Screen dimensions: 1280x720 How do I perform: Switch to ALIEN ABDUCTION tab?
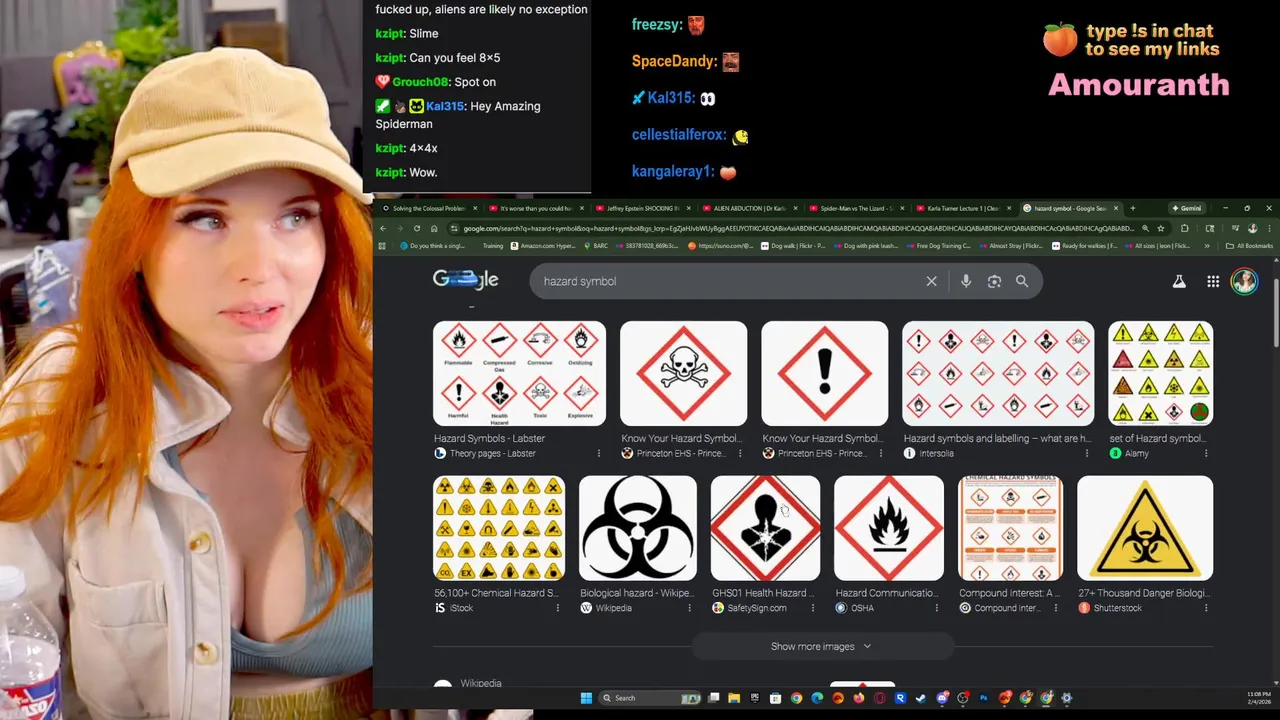pos(749,208)
